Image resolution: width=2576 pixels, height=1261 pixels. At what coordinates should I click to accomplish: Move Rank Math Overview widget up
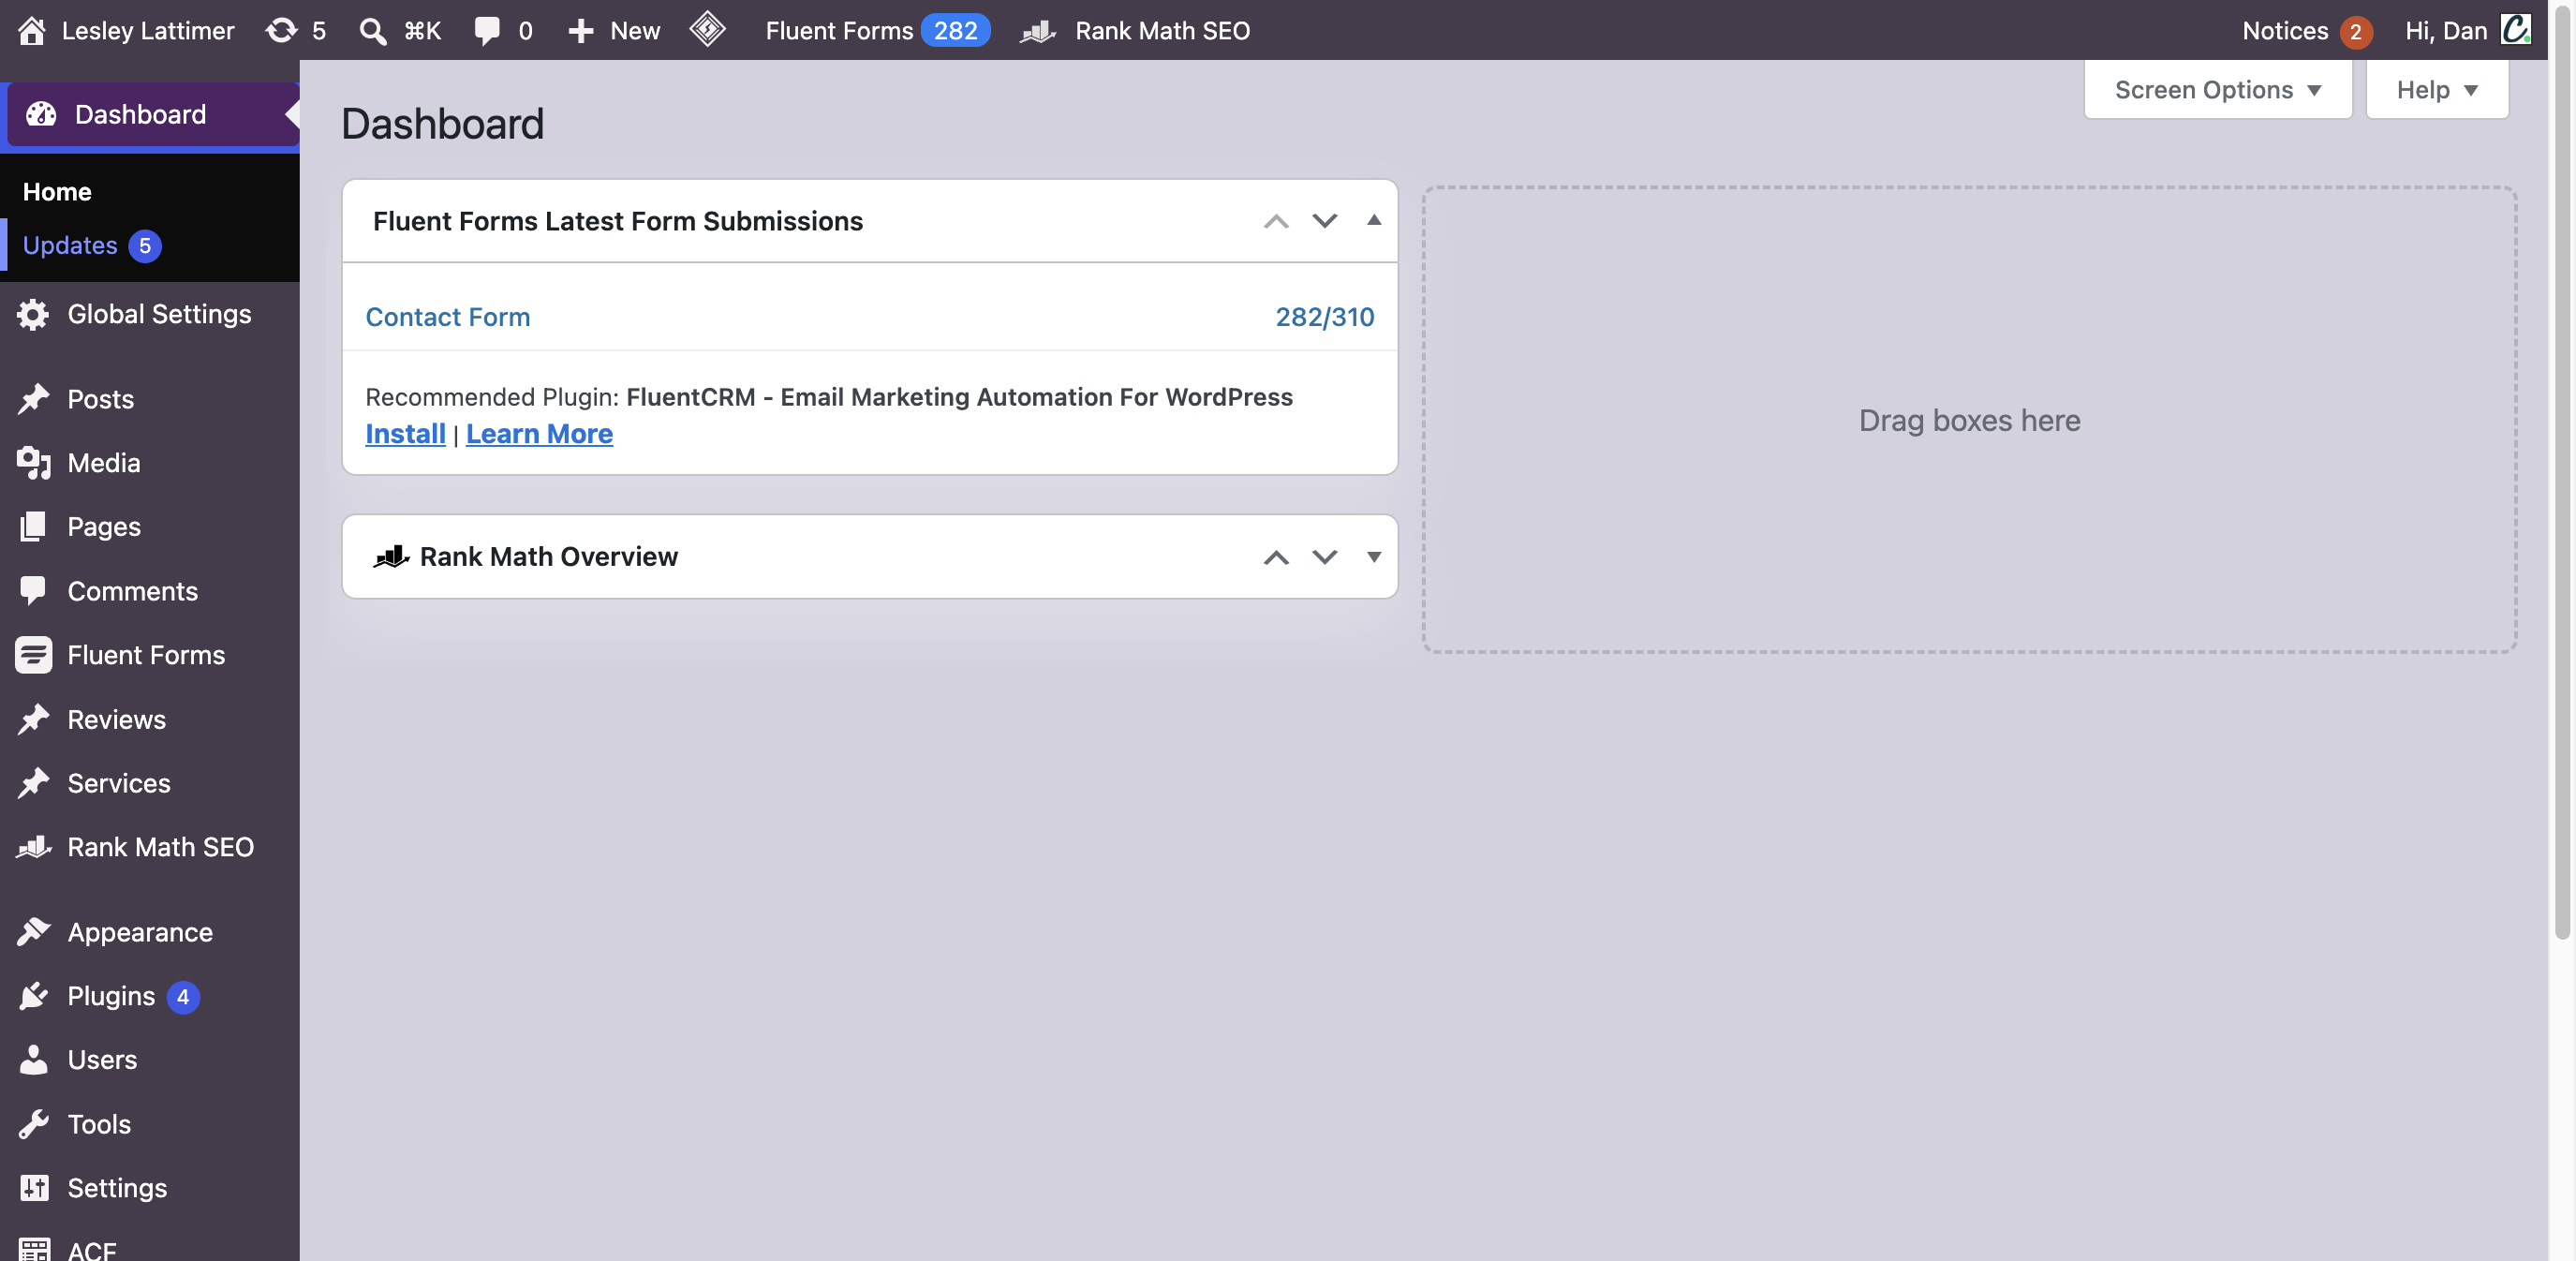tap(1275, 557)
